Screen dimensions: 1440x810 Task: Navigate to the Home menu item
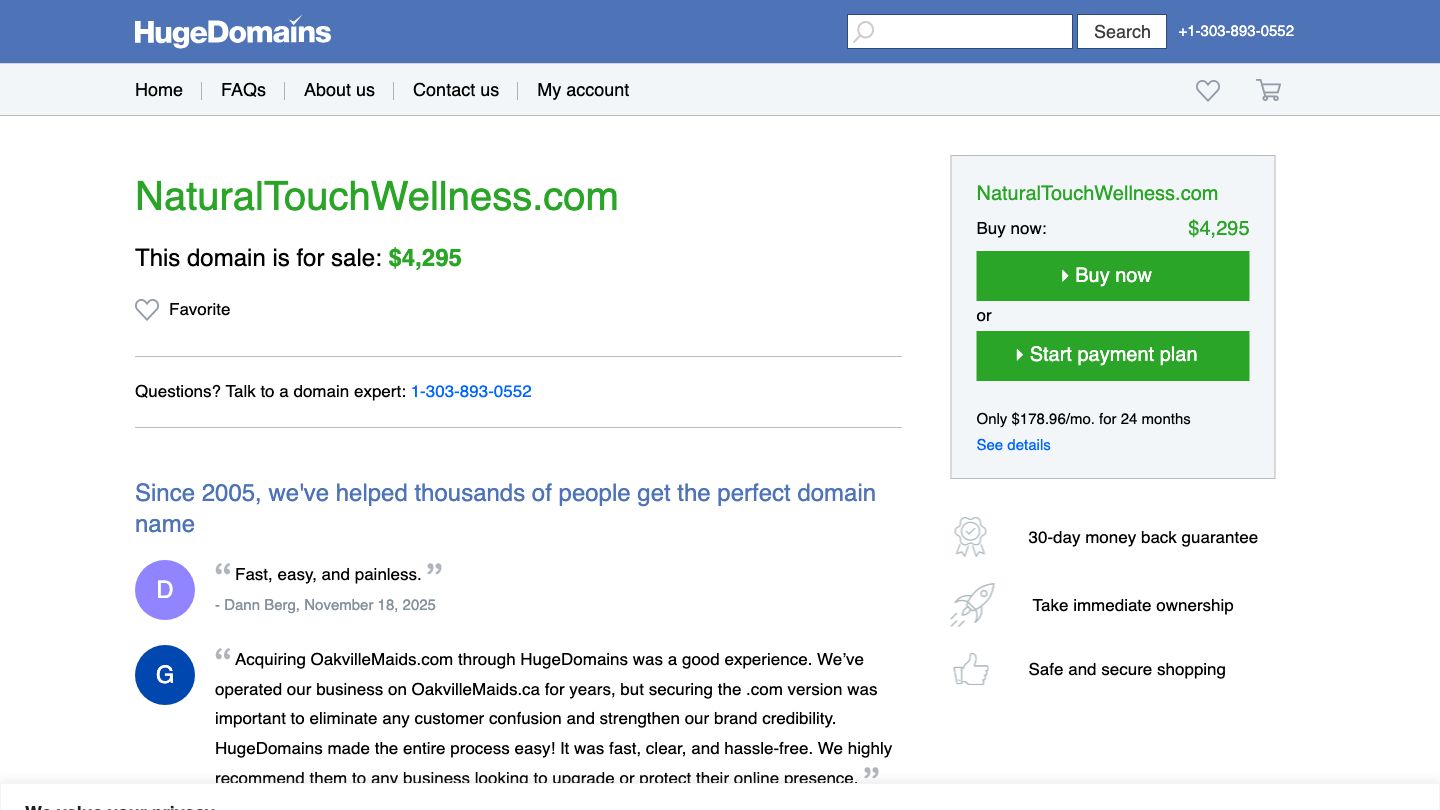coord(158,90)
